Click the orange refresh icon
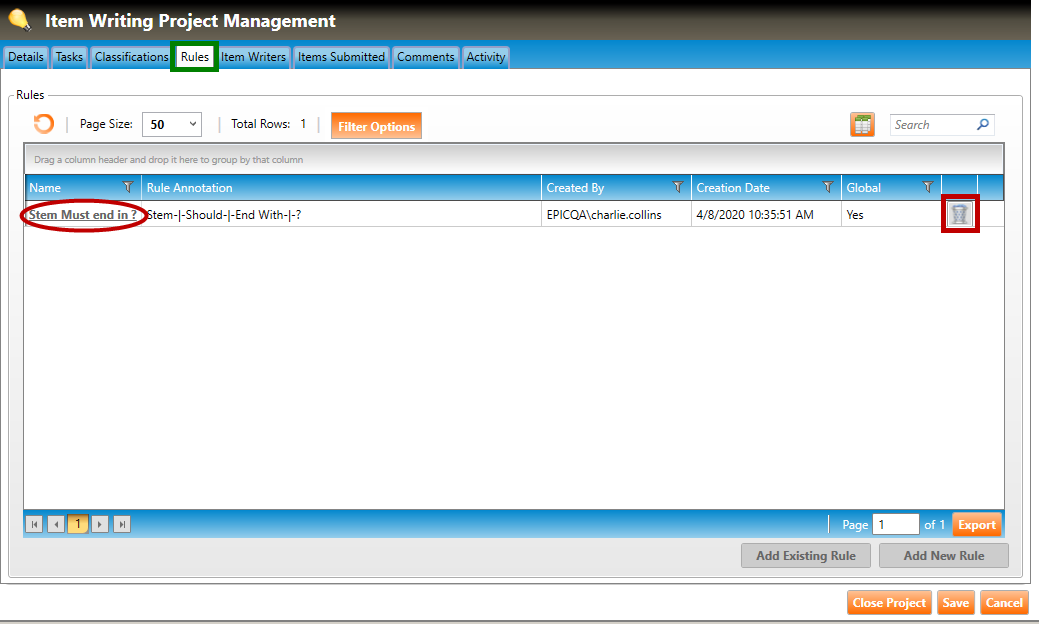Image resolution: width=1039 pixels, height=624 pixels. pyautogui.click(x=43, y=124)
